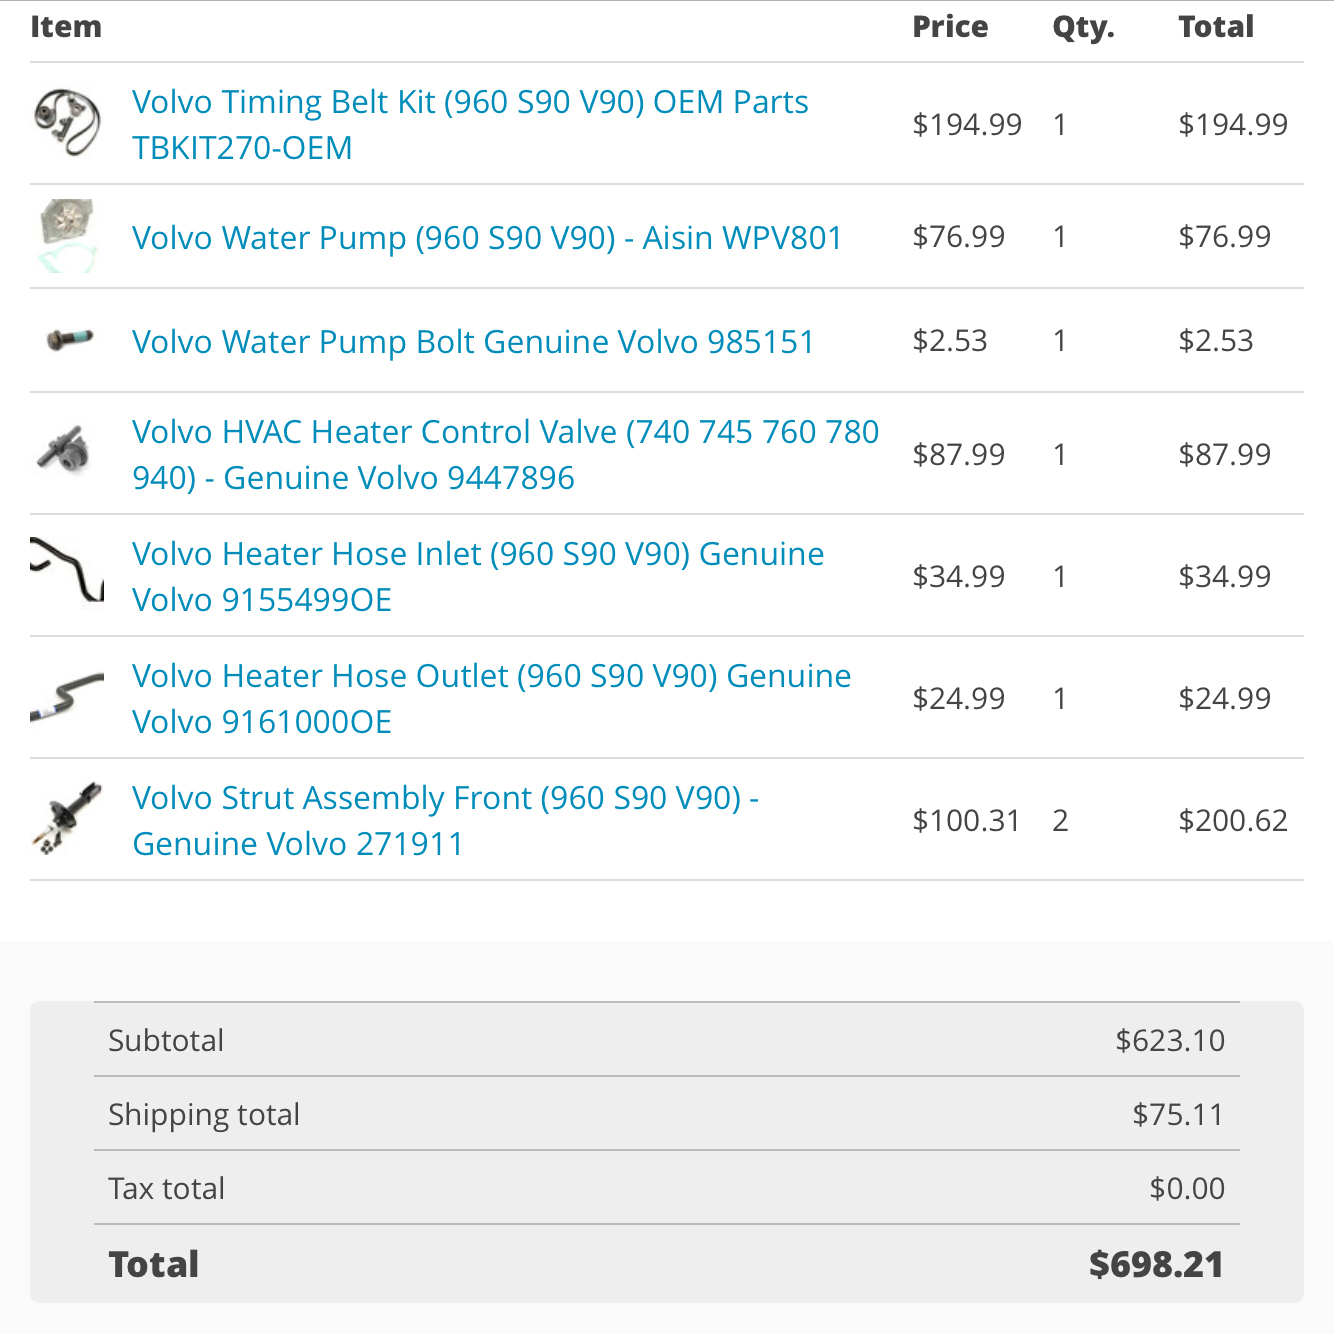Click the Price column header
This screenshot has width=1334, height=1334.
click(950, 27)
